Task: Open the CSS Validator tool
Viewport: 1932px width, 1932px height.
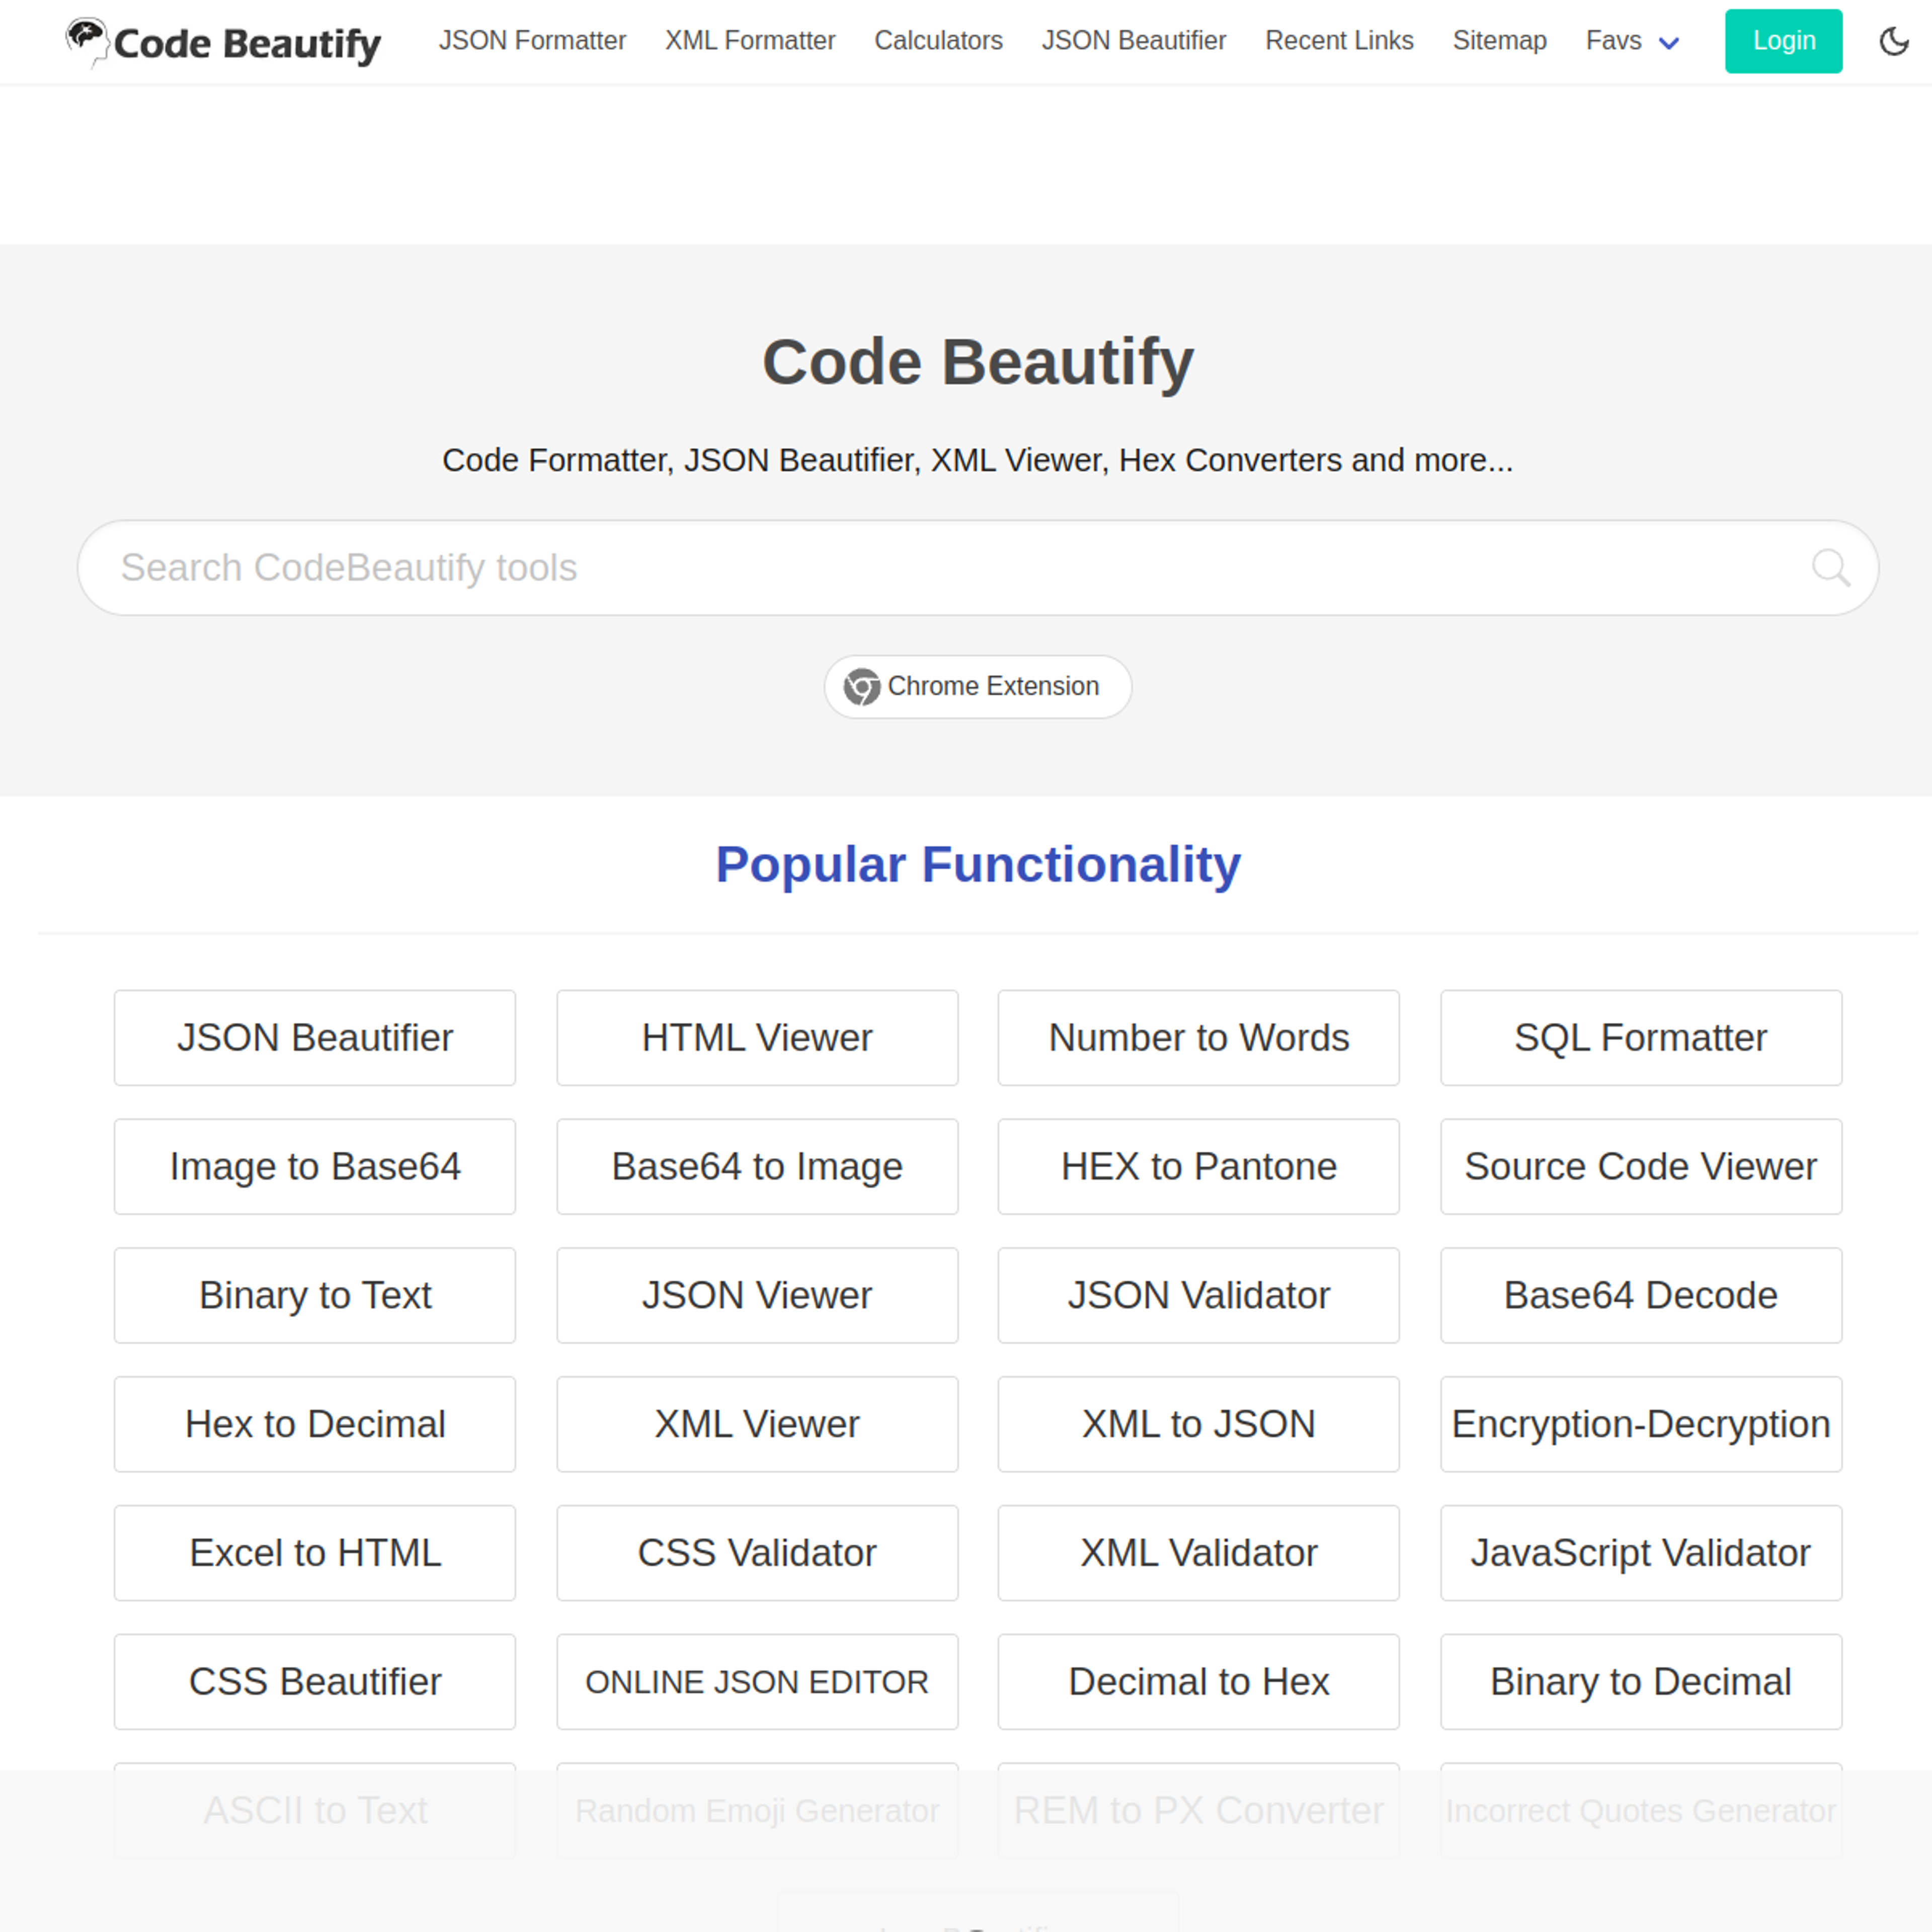Action: coord(757,1553)
